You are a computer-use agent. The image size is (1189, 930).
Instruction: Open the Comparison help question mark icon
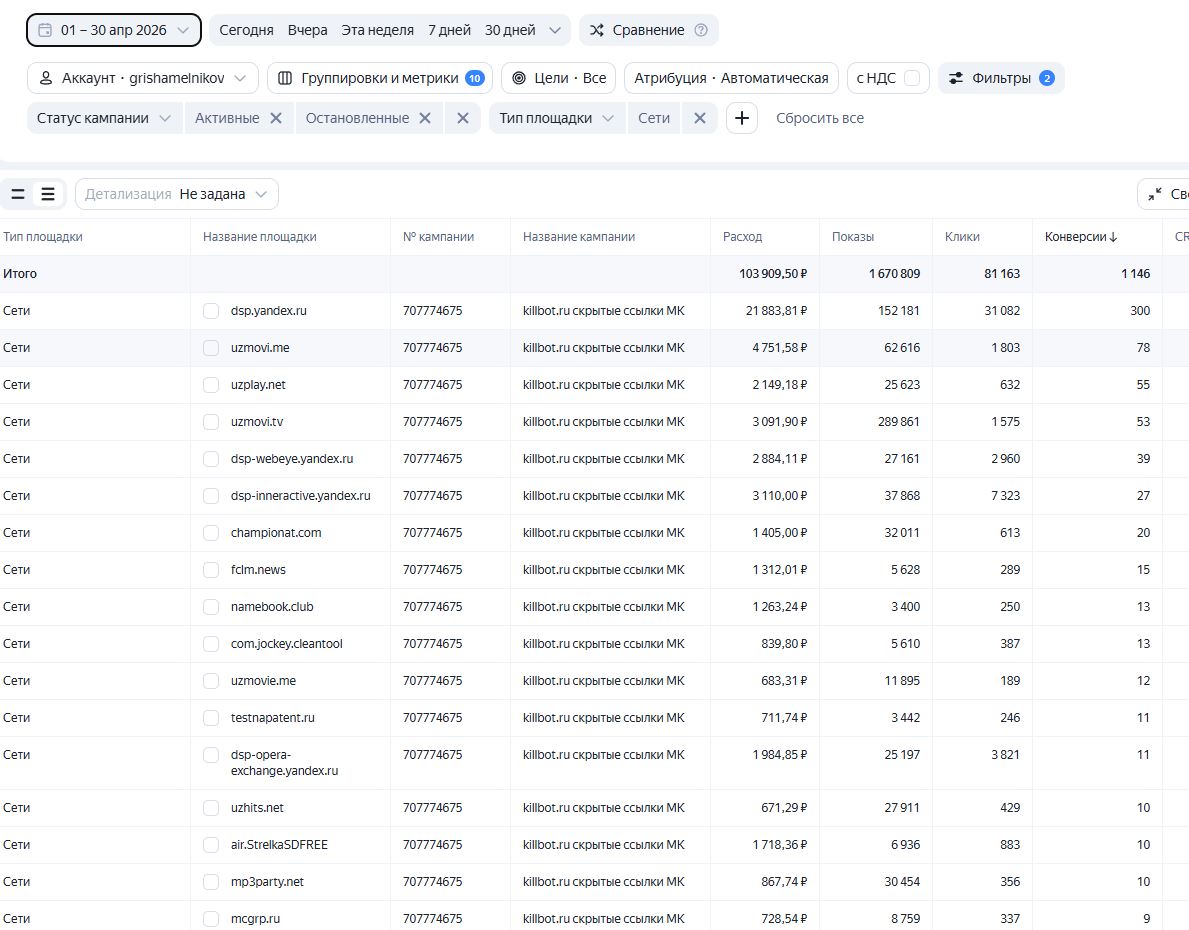[x=701, y=30]
